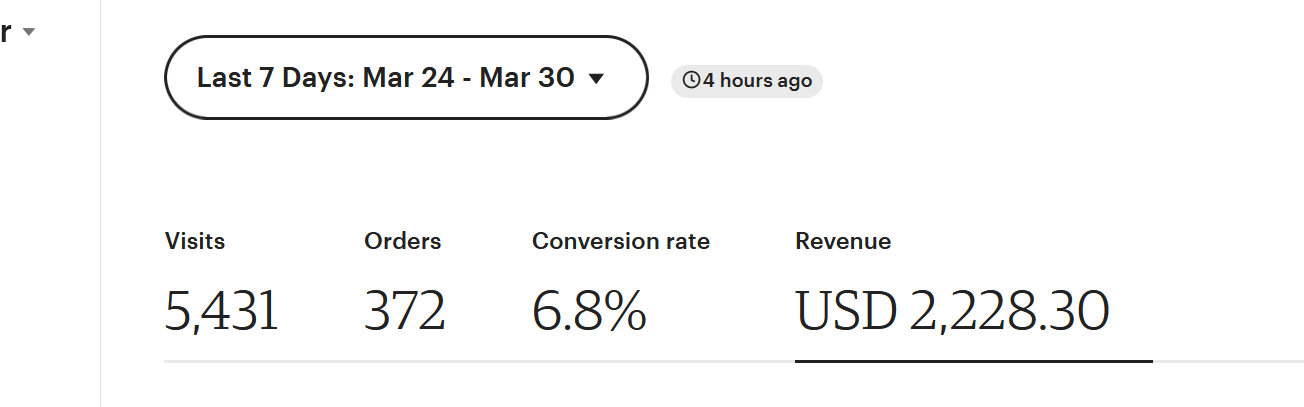Switch to the Conversion rate metric
The height and width of the screenshot is (407, 1304).
pos(621,241)
